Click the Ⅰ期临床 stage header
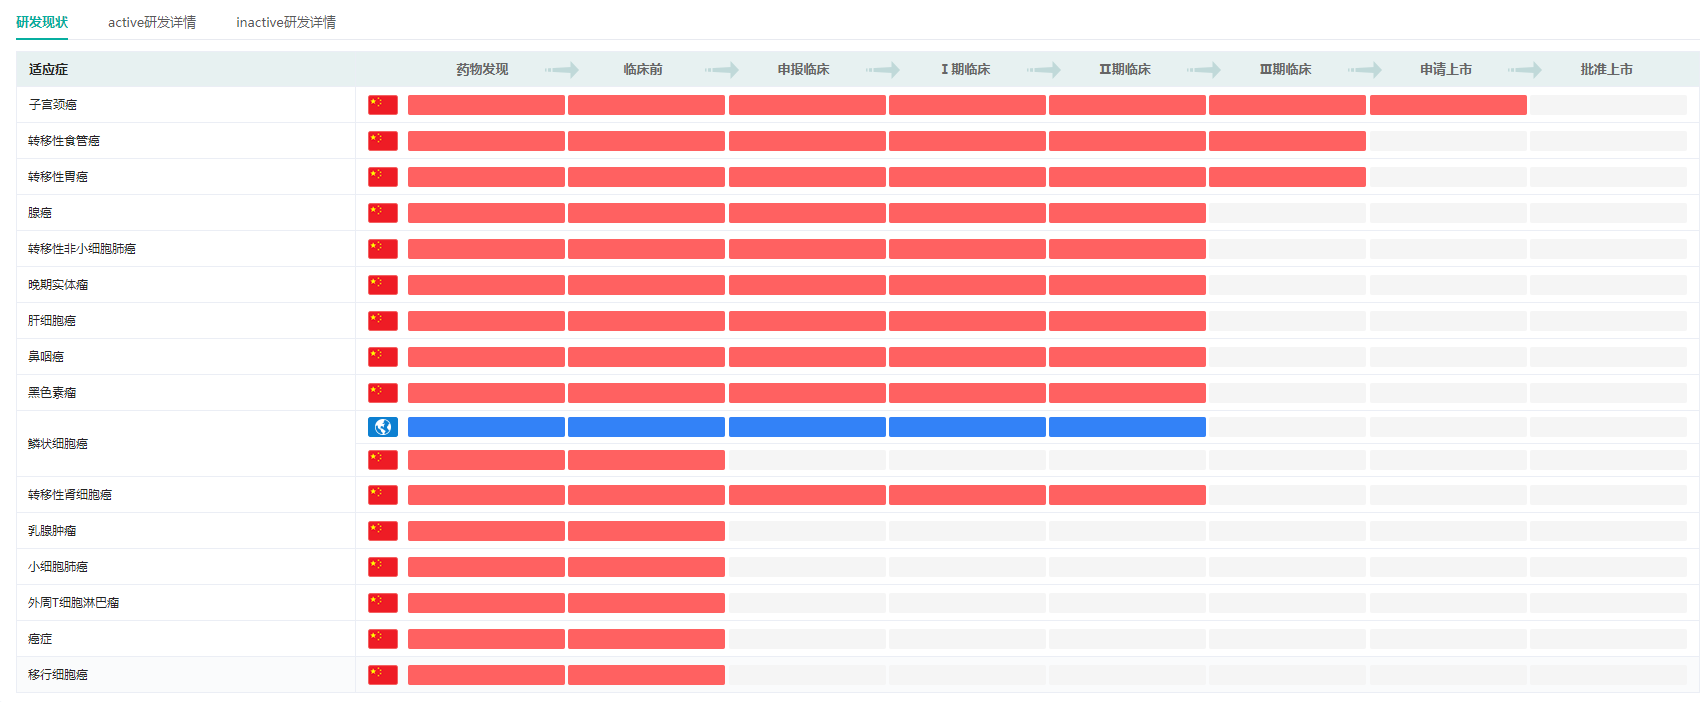 point(965,69)
